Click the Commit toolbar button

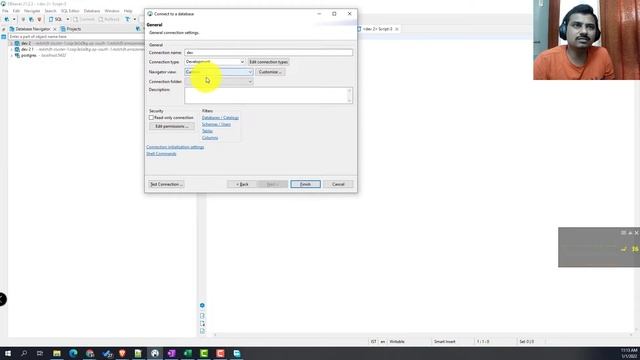click(84, 19)
